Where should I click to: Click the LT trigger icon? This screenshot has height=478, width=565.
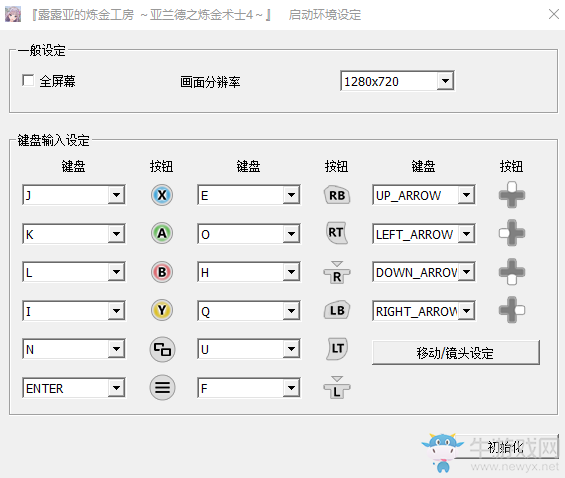(337, 349)
